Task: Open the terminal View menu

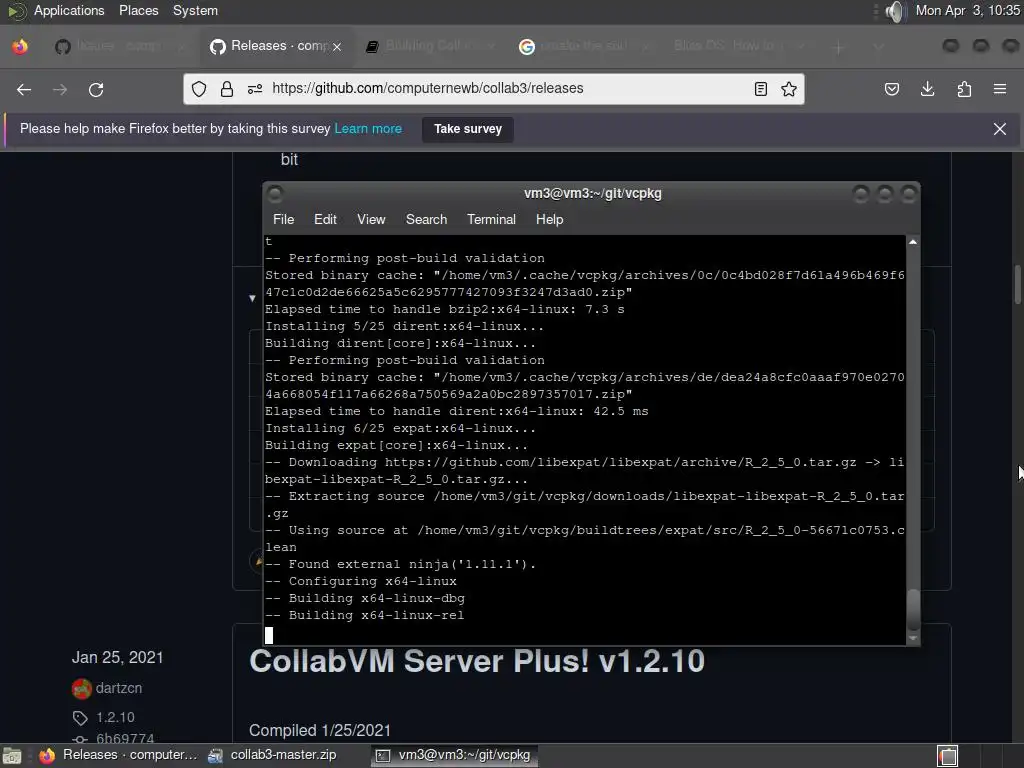Action: pyautogui.click(x=371, y=219)
